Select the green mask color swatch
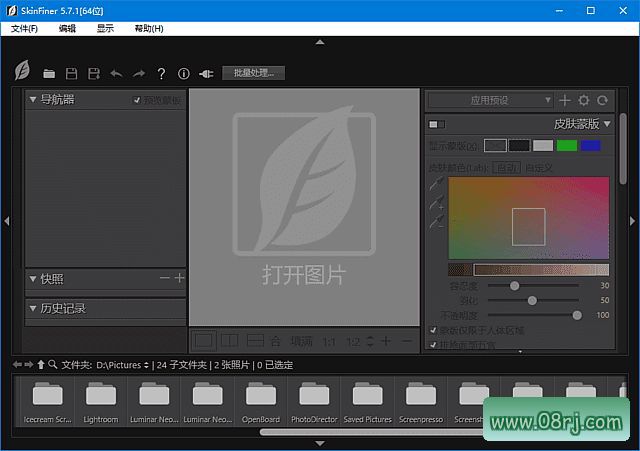The height and width of the screenshot is (451, 640). pyautogui.click(x=567, y=145)
